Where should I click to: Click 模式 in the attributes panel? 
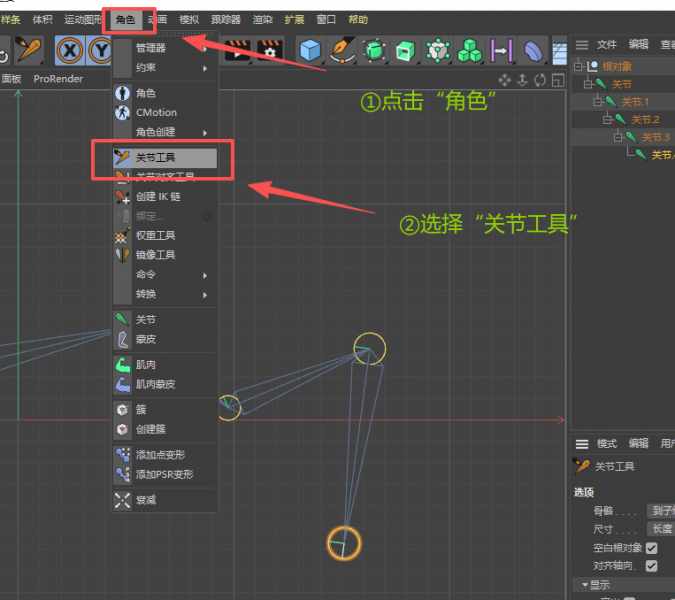[607, 443]
